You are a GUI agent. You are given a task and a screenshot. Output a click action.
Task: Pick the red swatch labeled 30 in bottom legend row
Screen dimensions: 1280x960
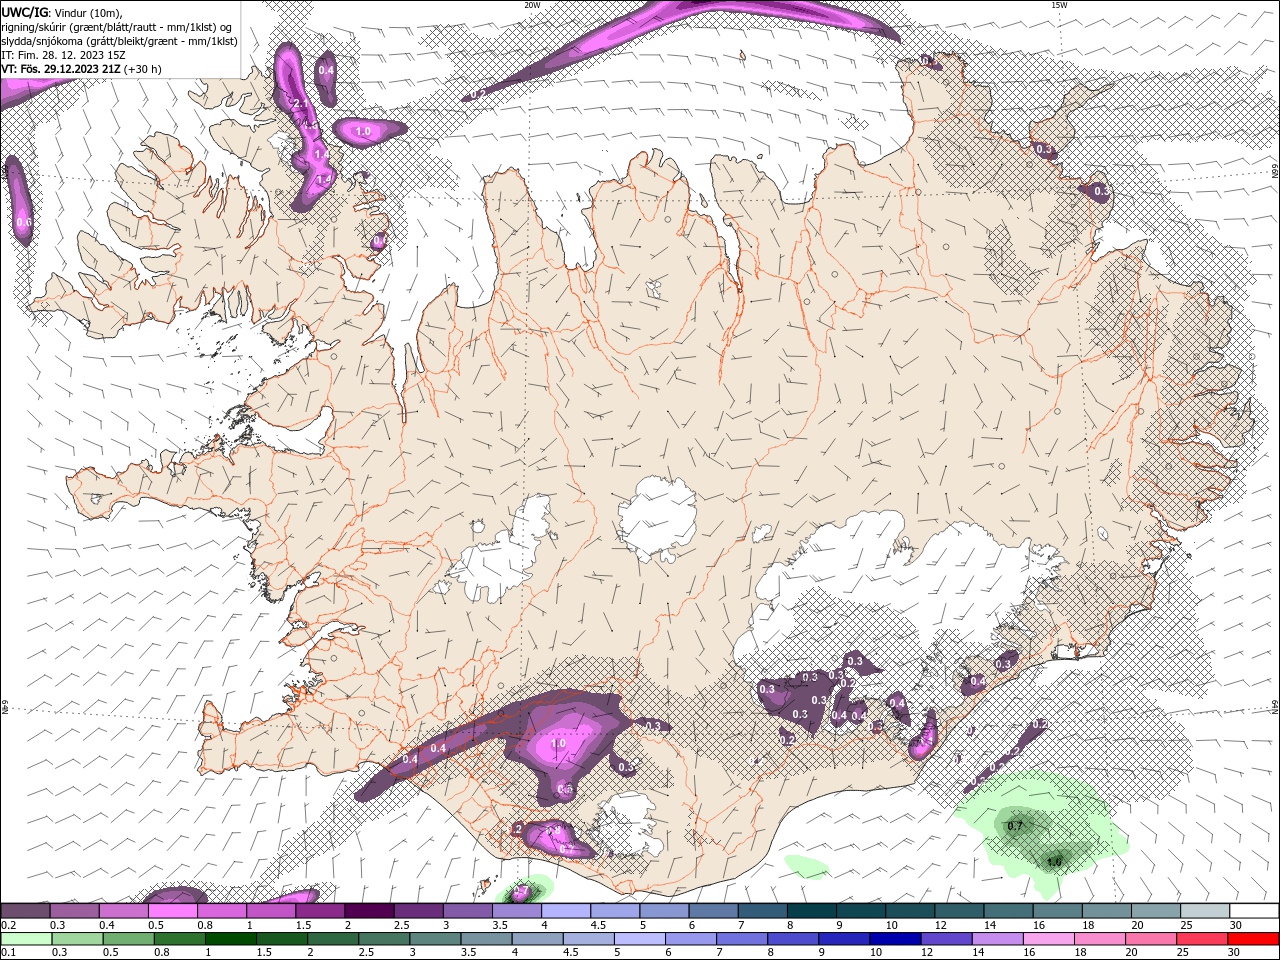(x=1254, y=939)
